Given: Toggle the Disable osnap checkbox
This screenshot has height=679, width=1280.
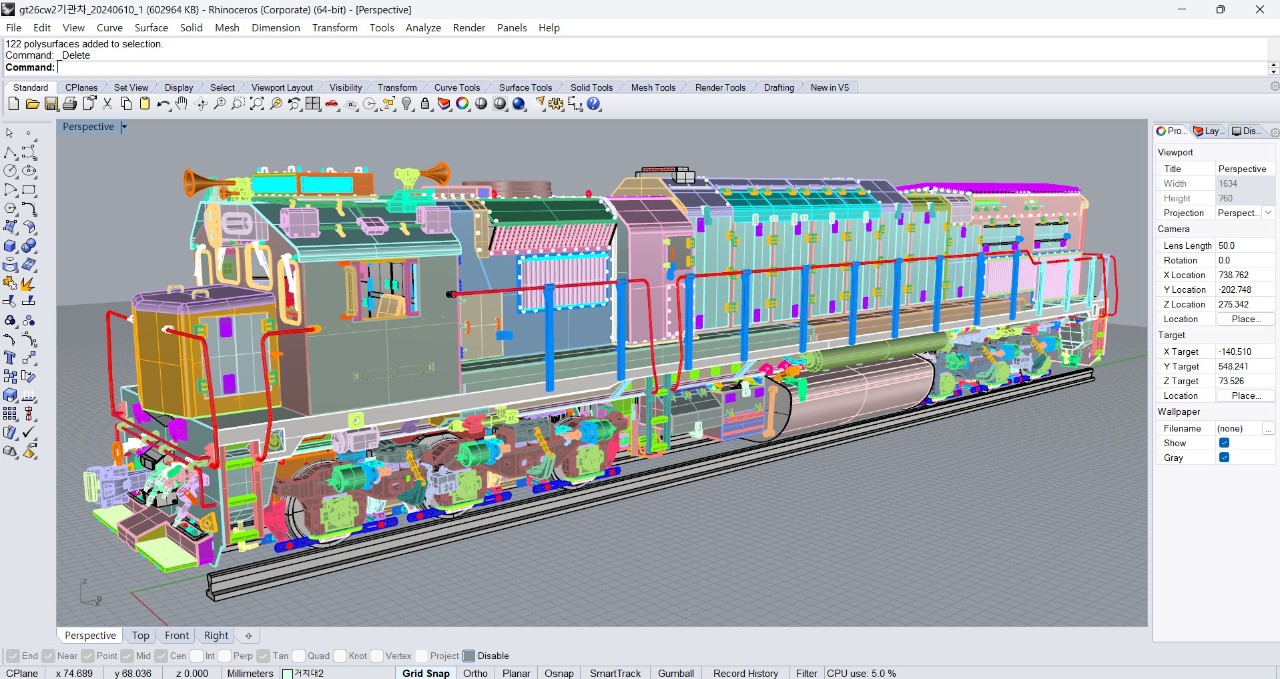Looking at the screenshot, I should click(x=469, y=656).
